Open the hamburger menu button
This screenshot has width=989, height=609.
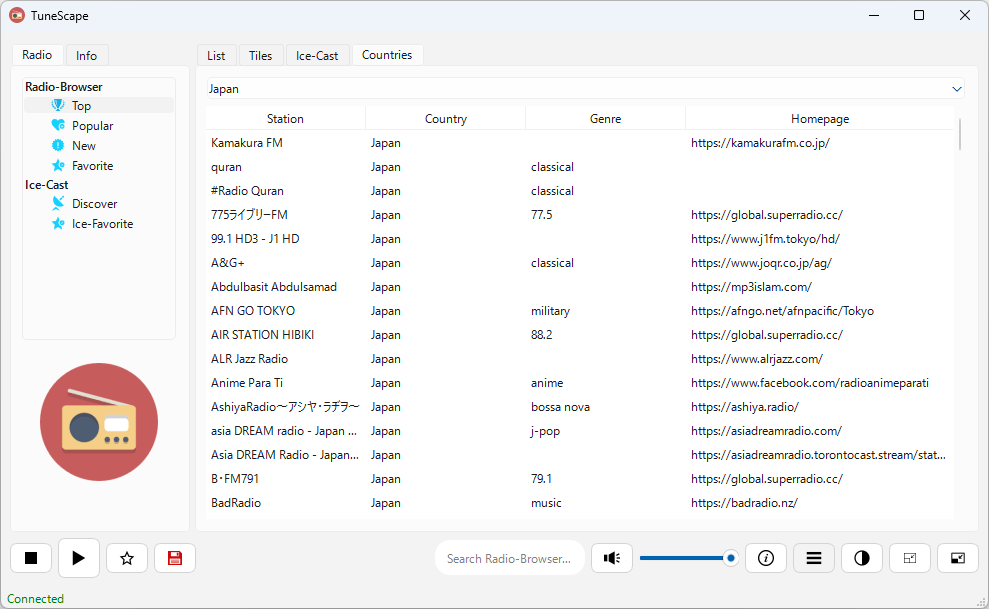[814, 558]
